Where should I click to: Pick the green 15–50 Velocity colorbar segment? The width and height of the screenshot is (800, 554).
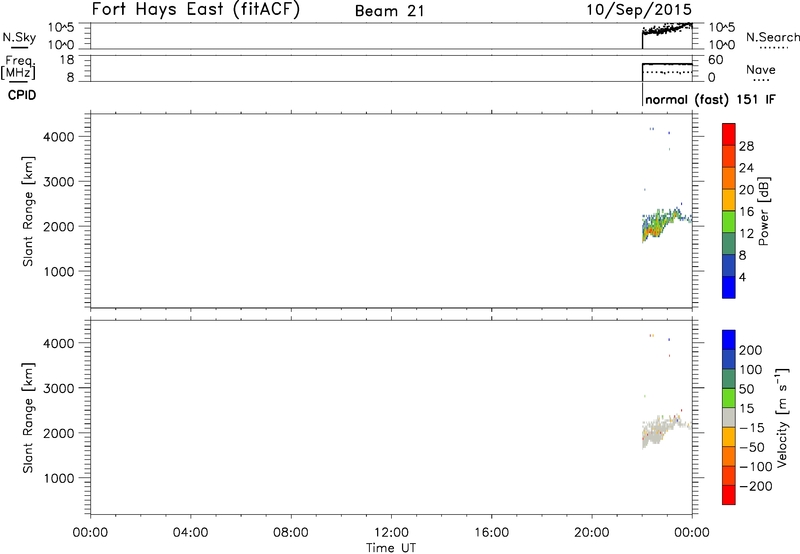[x=729, y=398]
